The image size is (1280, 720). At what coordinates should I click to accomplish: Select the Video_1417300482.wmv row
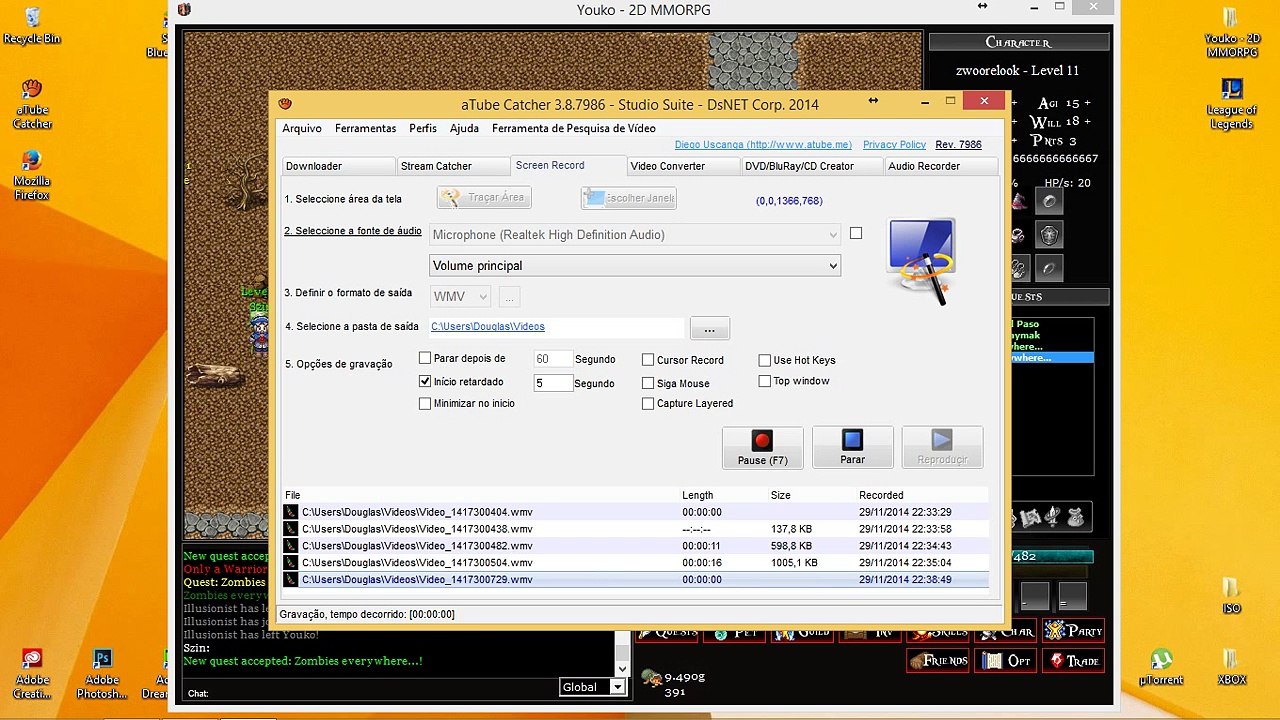[635, 546]
